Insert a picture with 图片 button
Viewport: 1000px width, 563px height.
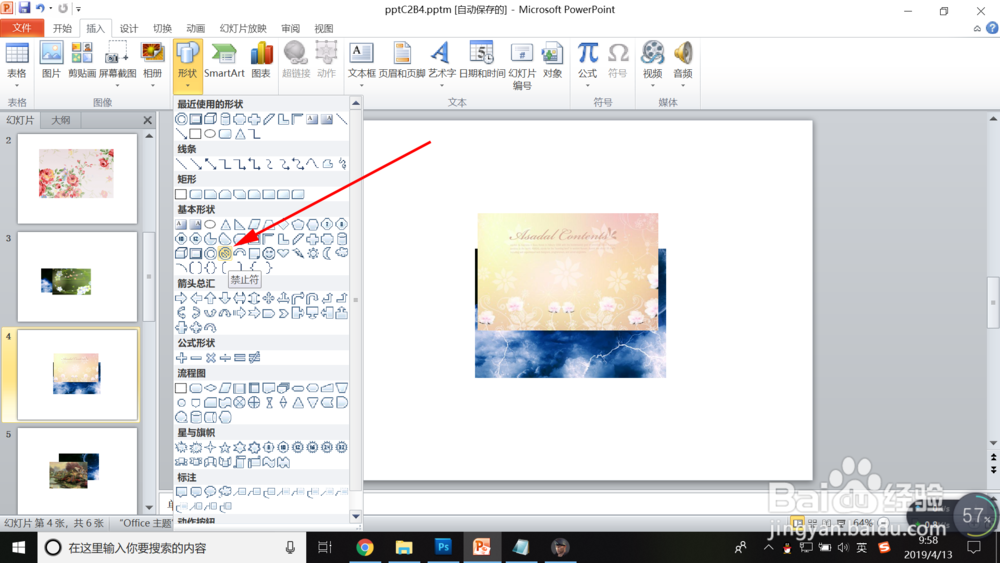click(51, 60)
